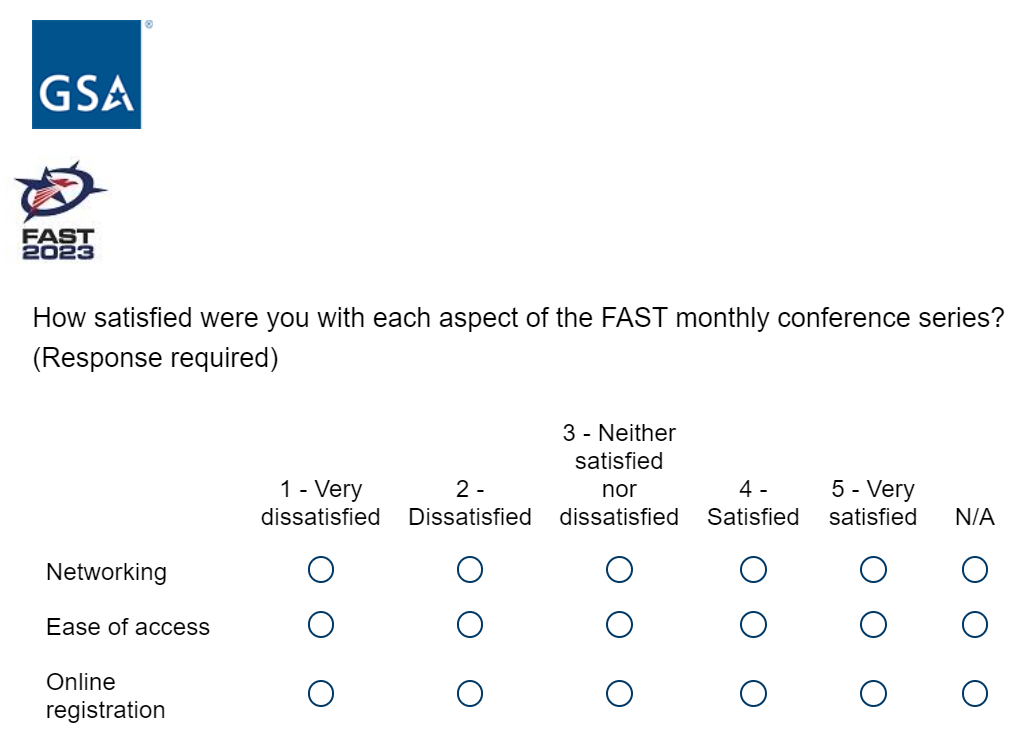
Task: Select N/A for Ease of access
Action: click(x=975, y=625)
